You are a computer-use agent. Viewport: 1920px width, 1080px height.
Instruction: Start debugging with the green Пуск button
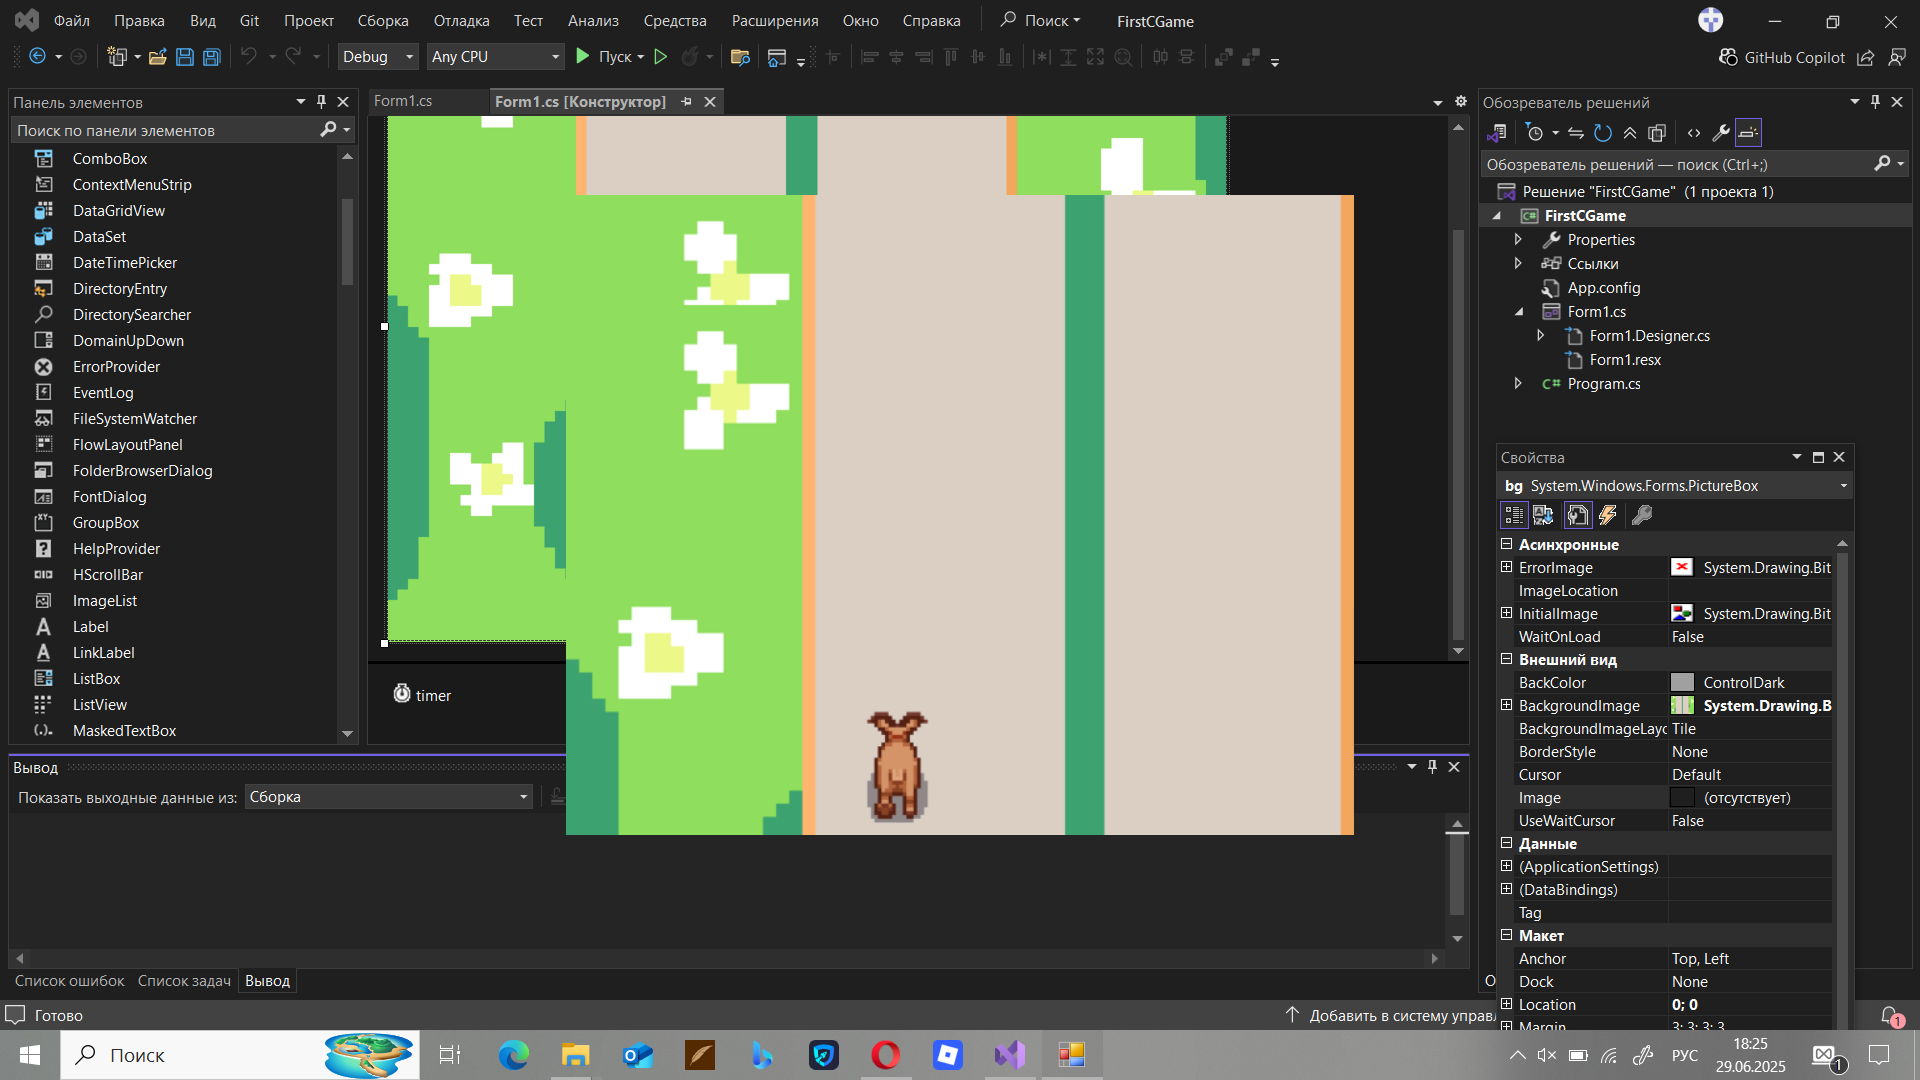[609, 57]
